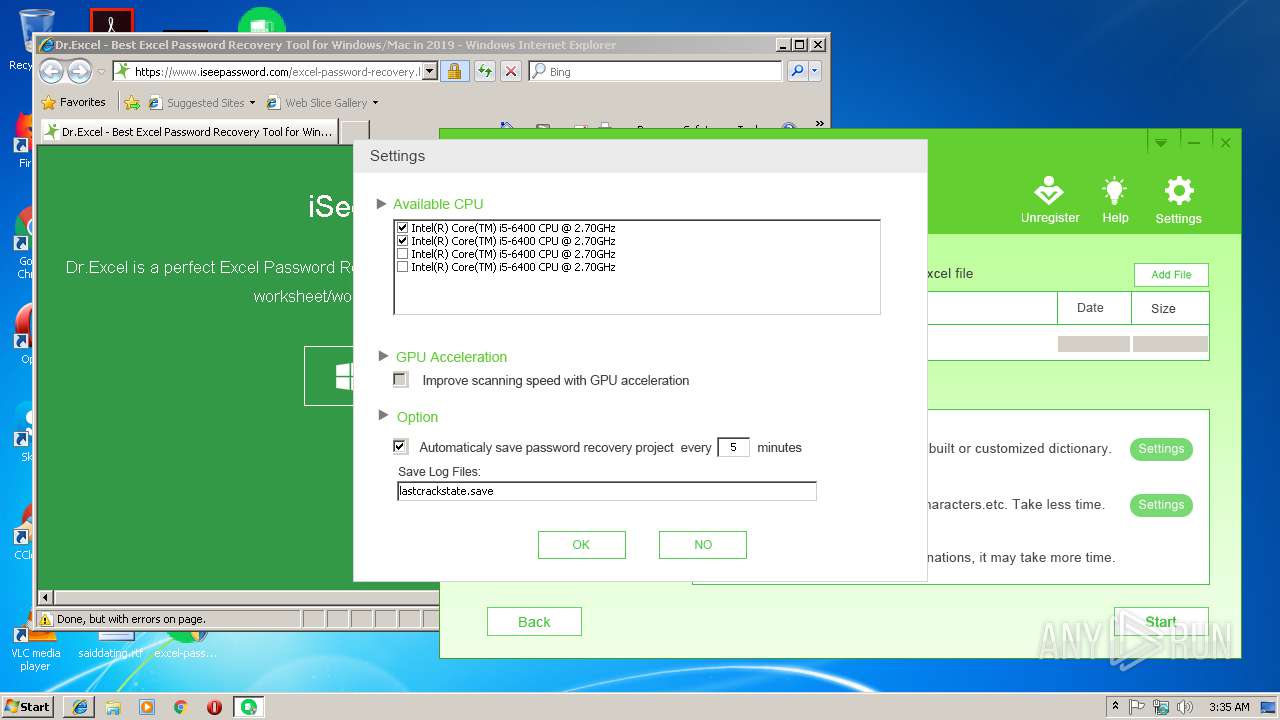Viewport: 1280px width, 720px height.
Task: Click the network tray icon
Action: 1161,707
